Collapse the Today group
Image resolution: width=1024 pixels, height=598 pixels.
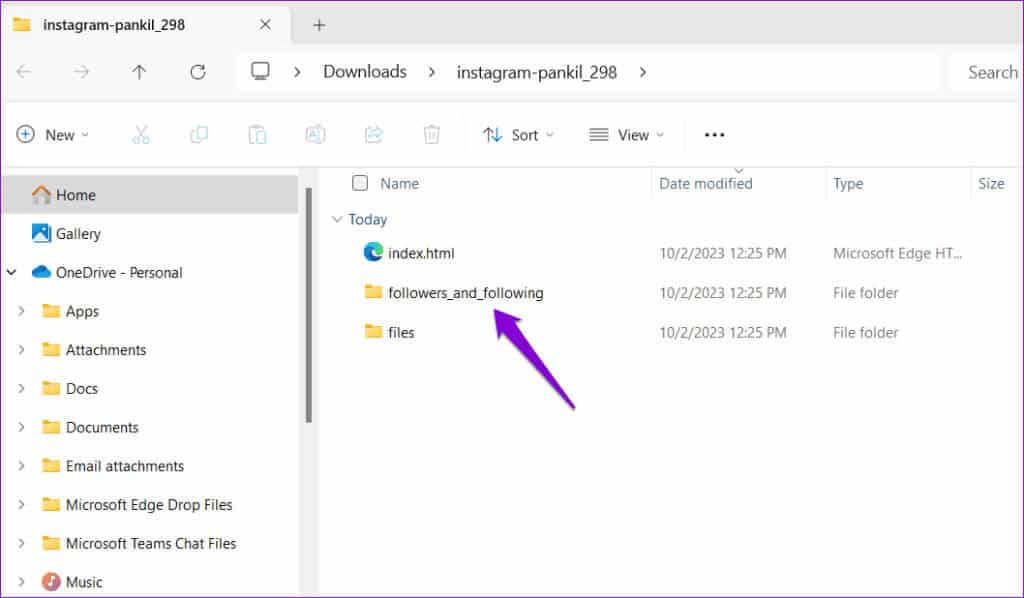pos(337,219)
